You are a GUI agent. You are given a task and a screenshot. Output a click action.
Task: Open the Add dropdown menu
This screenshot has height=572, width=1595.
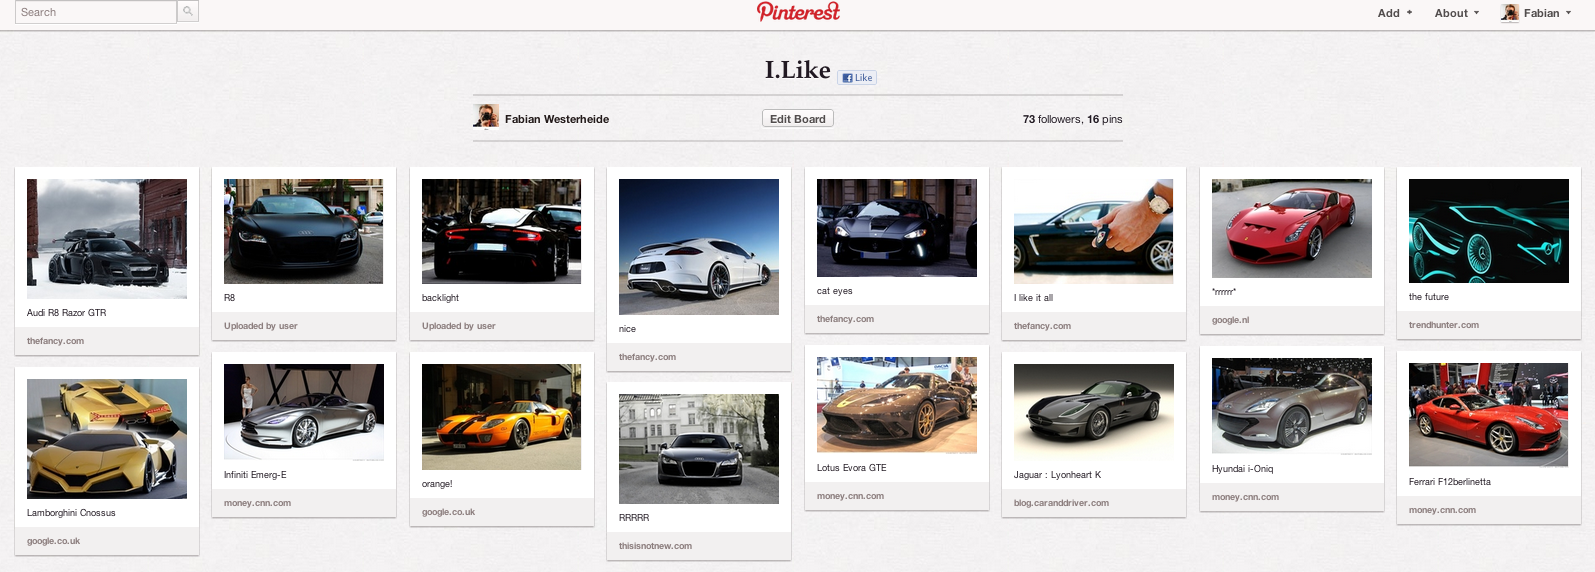(x=1395, y=13)
